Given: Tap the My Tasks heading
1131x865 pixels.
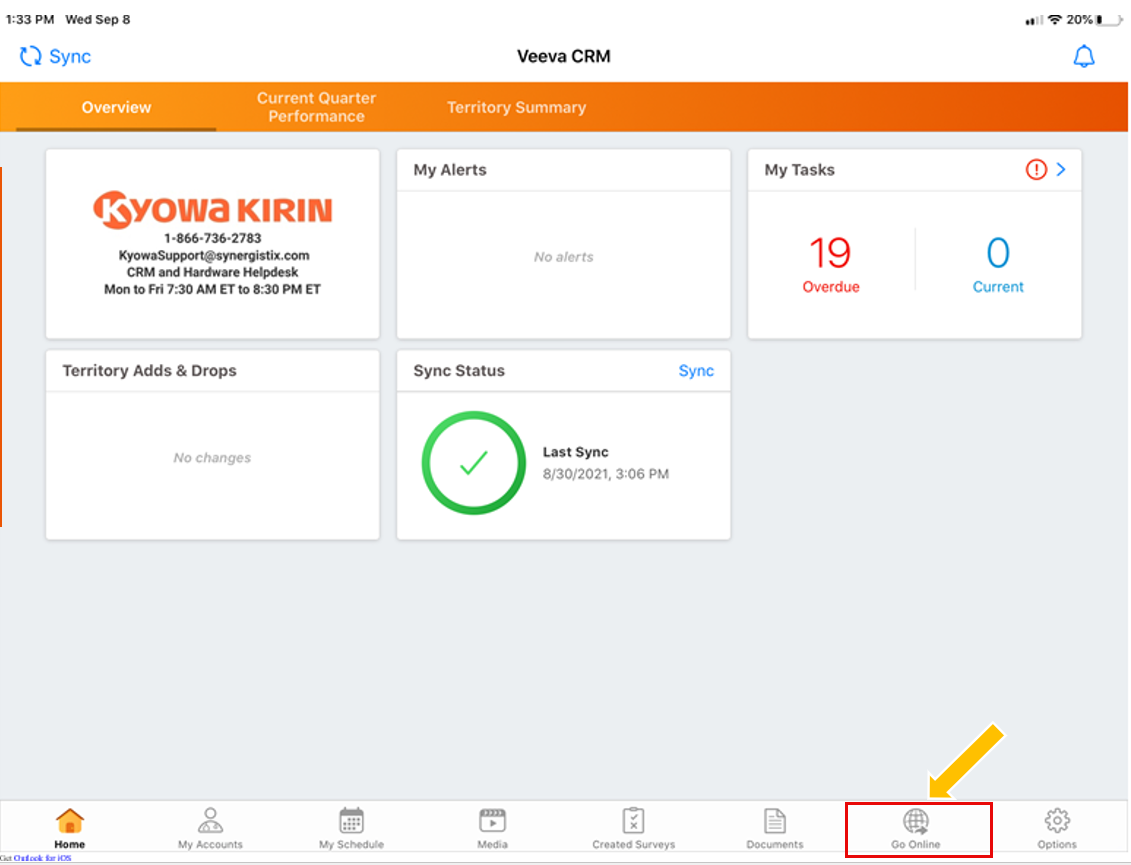Looking at the screenshot, I should coord(799,170).
